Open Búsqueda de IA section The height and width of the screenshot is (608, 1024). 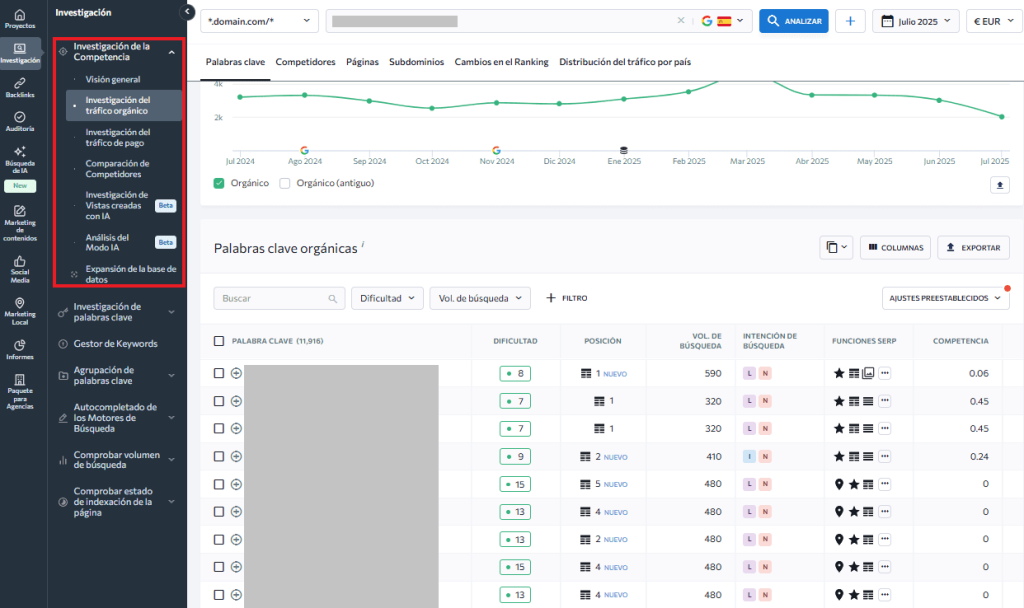(20, 160)
